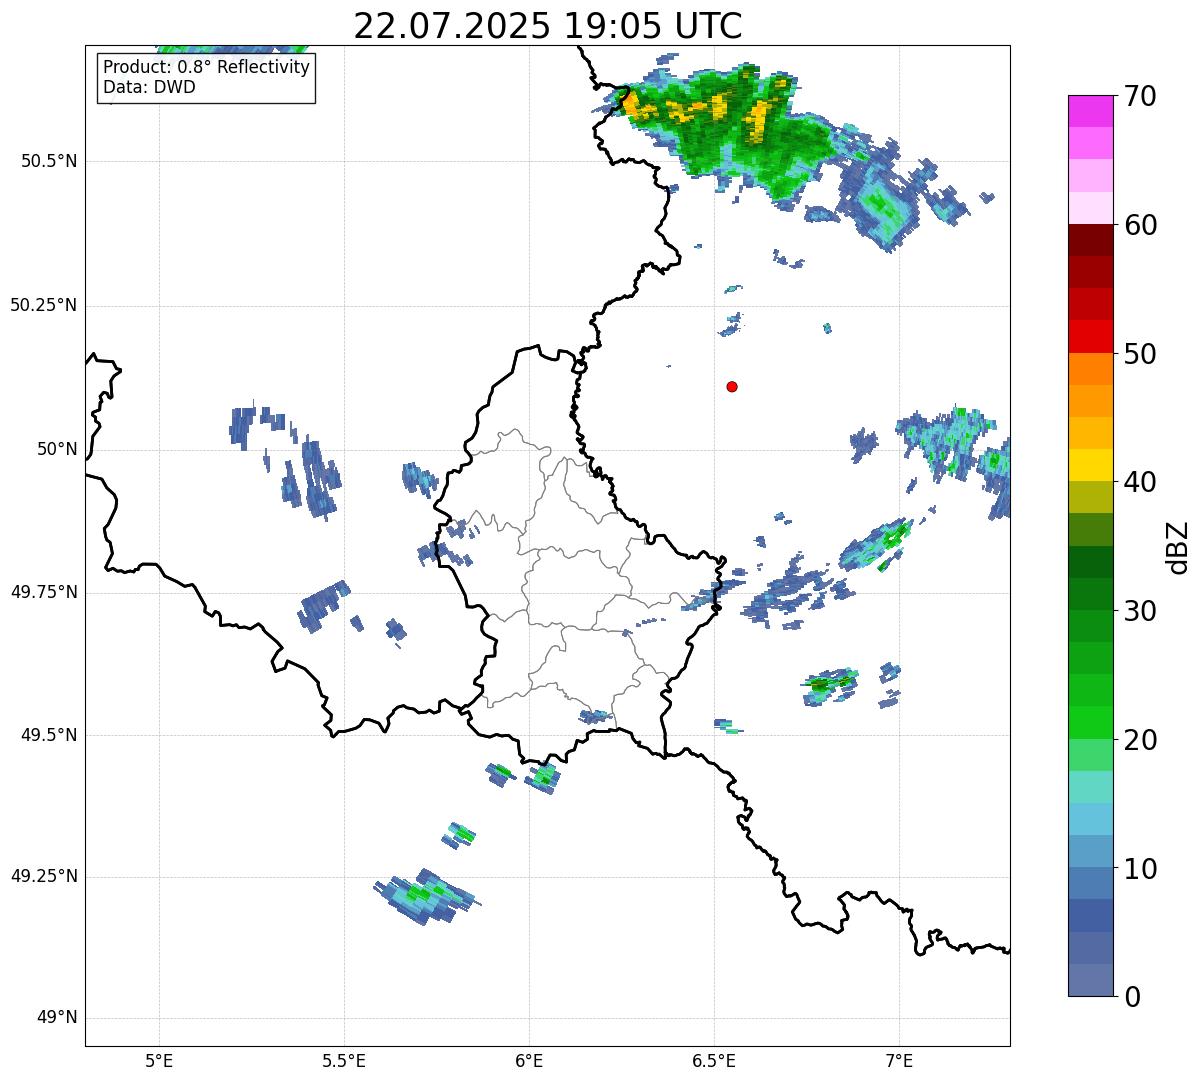This screenshot has height=1081, width=1202.
Task: Click the 50.25°N latitude label
Action: (43, 305)
